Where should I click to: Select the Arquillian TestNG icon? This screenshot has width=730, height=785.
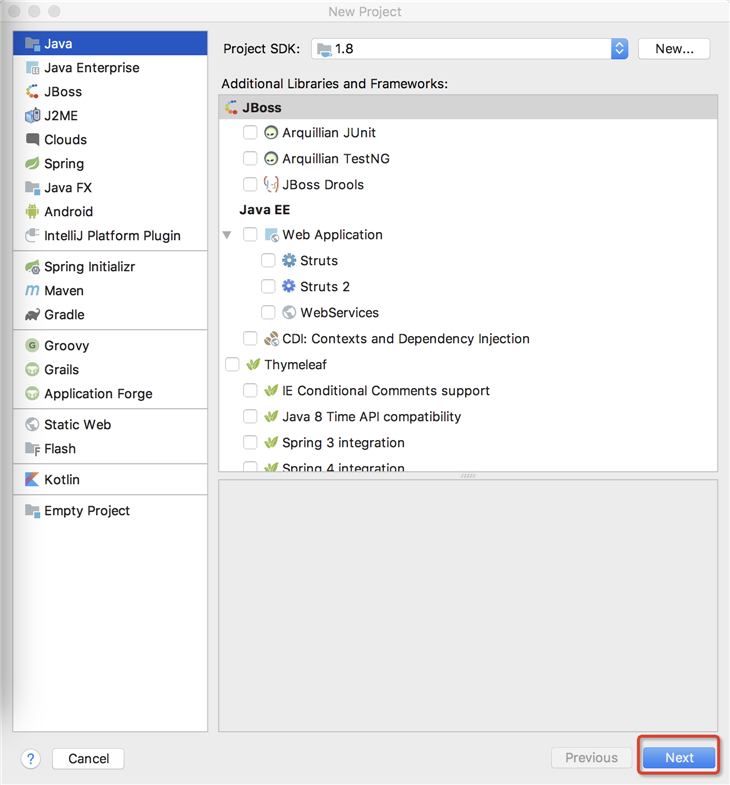pos(271,159)
